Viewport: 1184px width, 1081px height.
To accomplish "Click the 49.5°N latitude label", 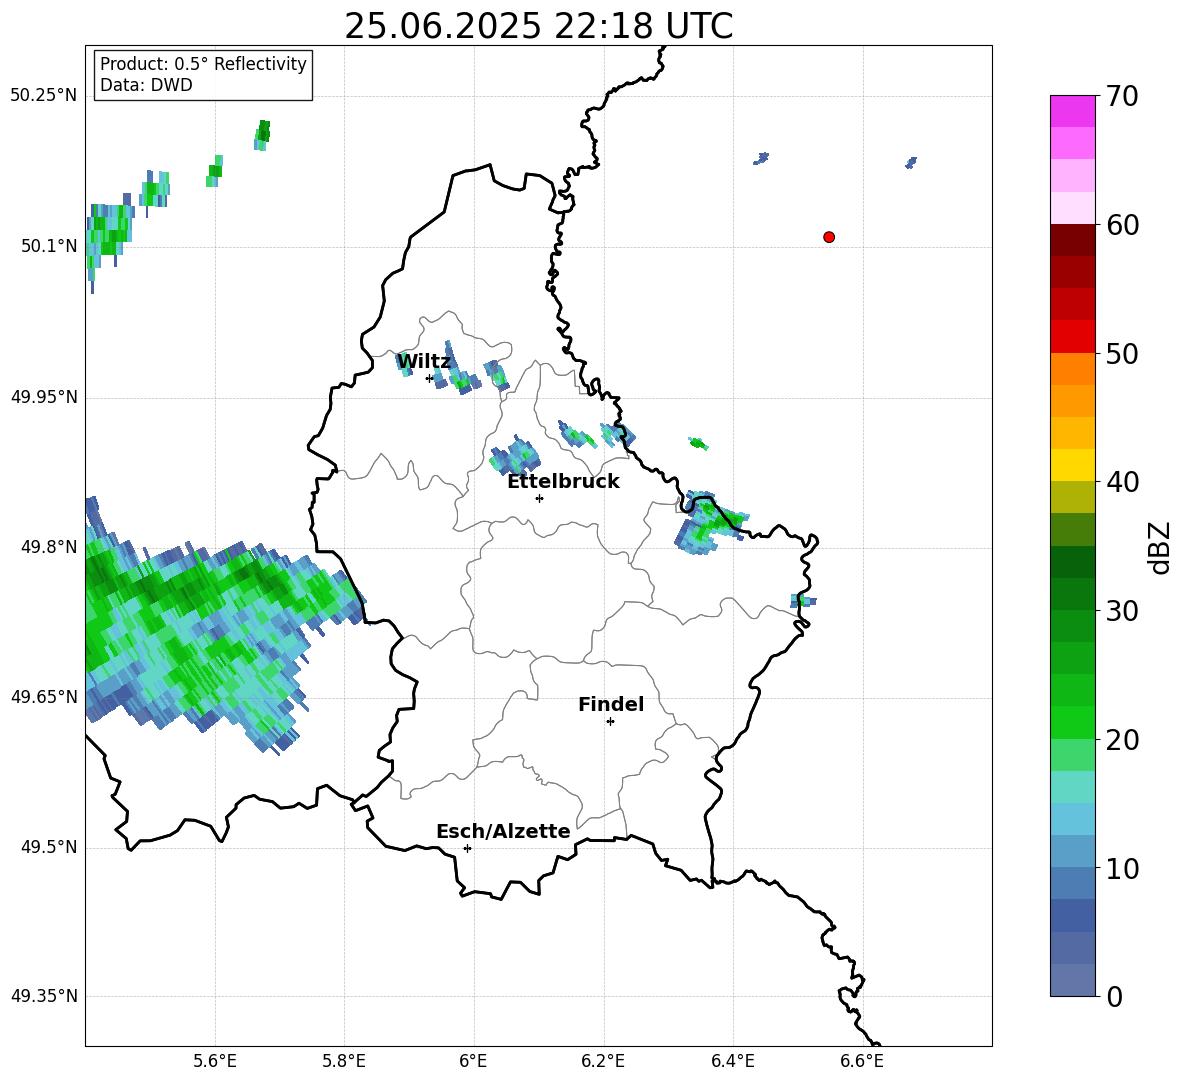I will (x=48, y=848).
